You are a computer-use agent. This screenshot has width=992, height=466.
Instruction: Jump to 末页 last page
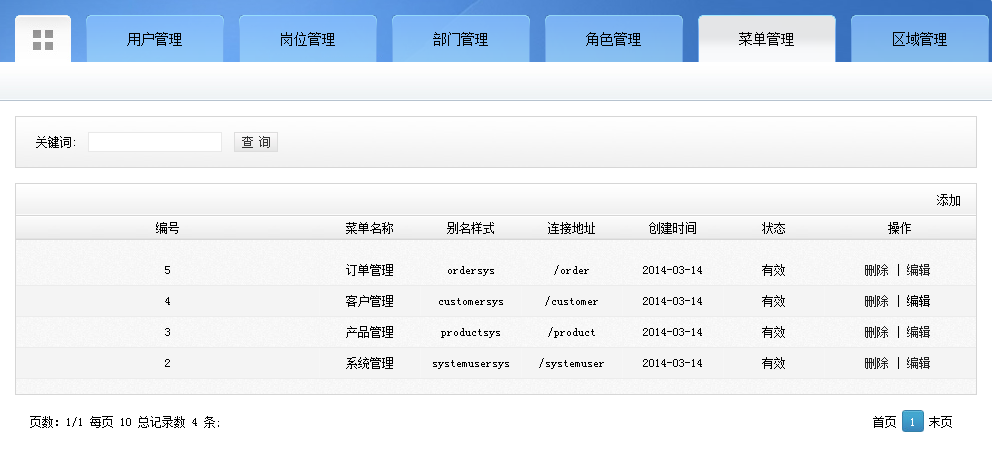[x=940, y=422]
